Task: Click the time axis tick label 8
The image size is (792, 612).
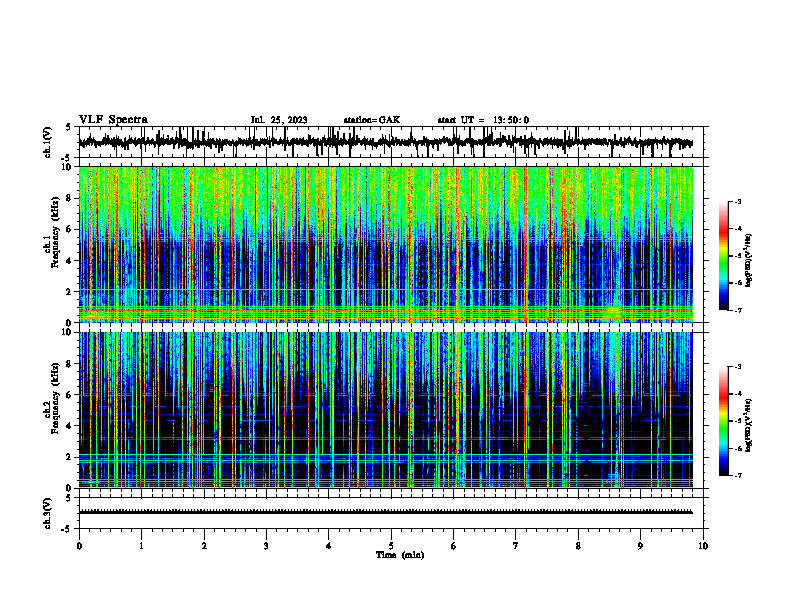Action: [578, 546]
